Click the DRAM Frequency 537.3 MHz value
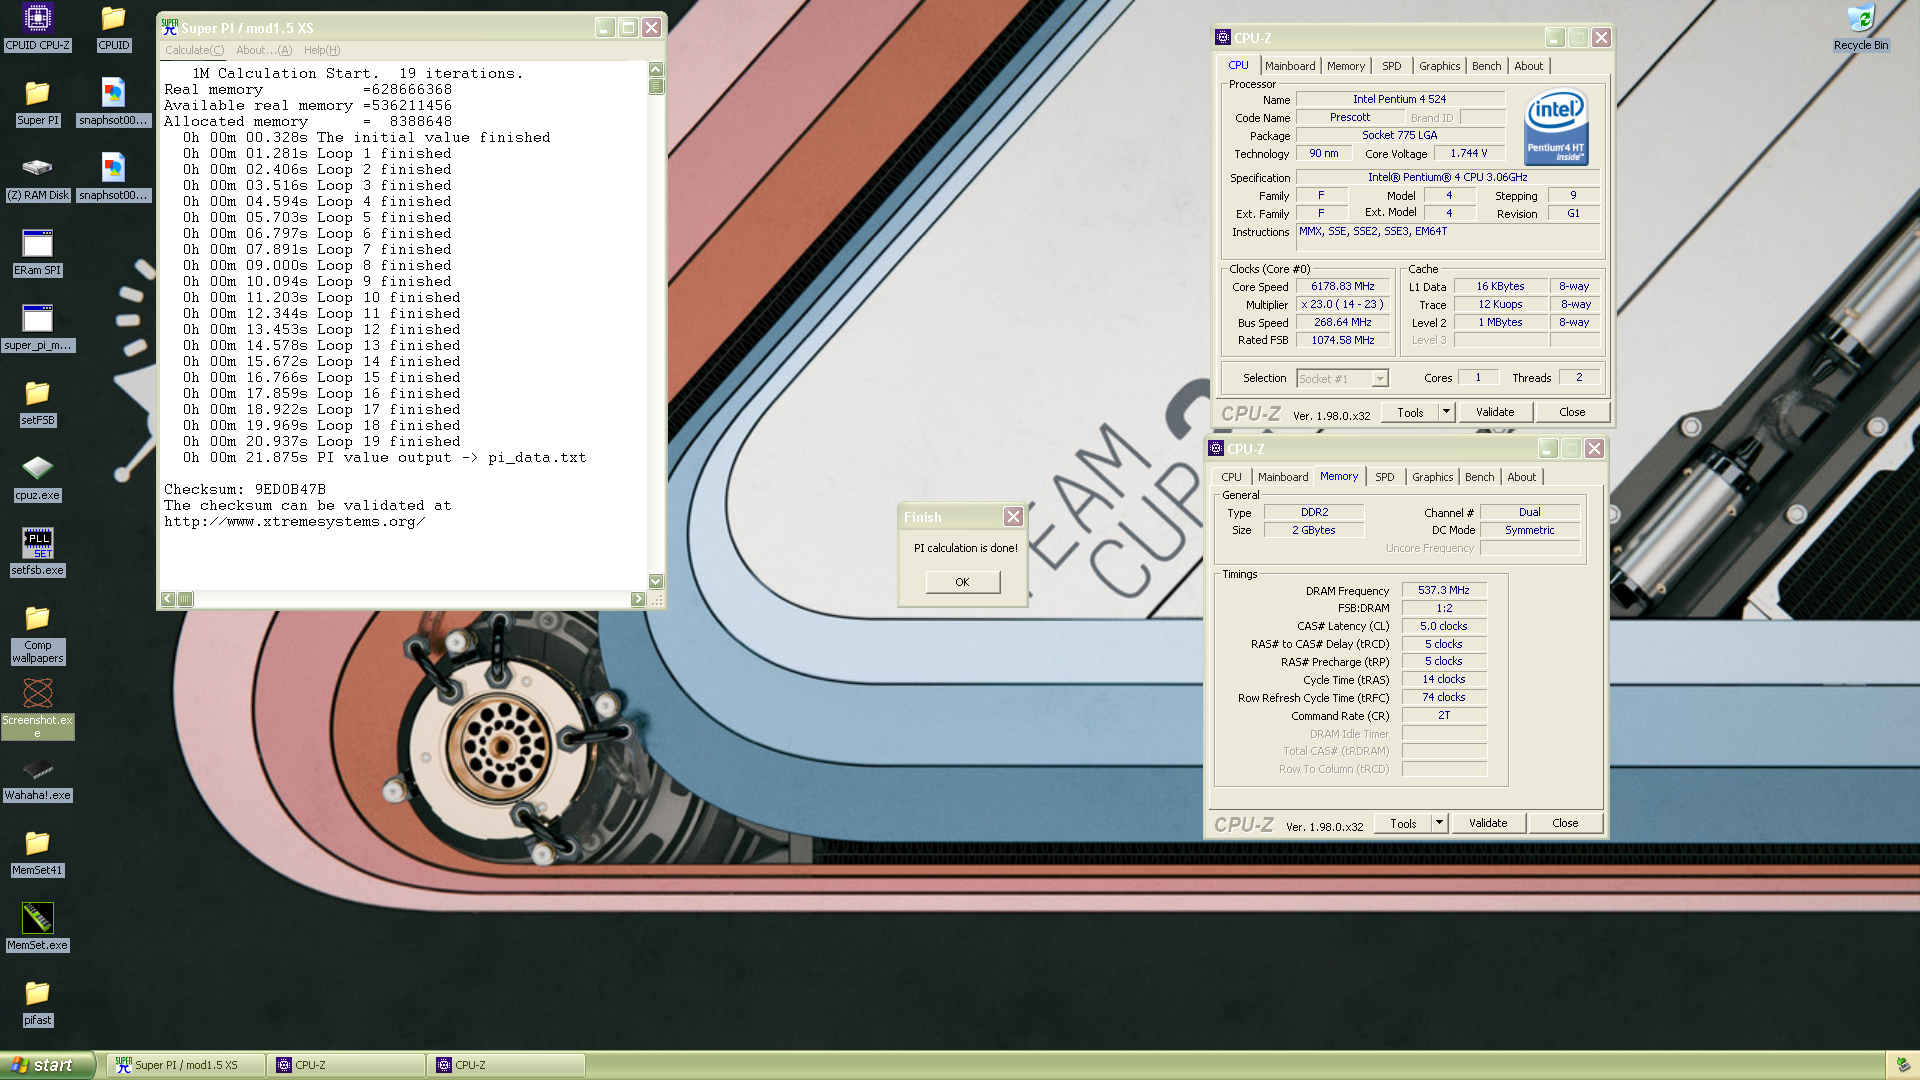 (1444, 590)
